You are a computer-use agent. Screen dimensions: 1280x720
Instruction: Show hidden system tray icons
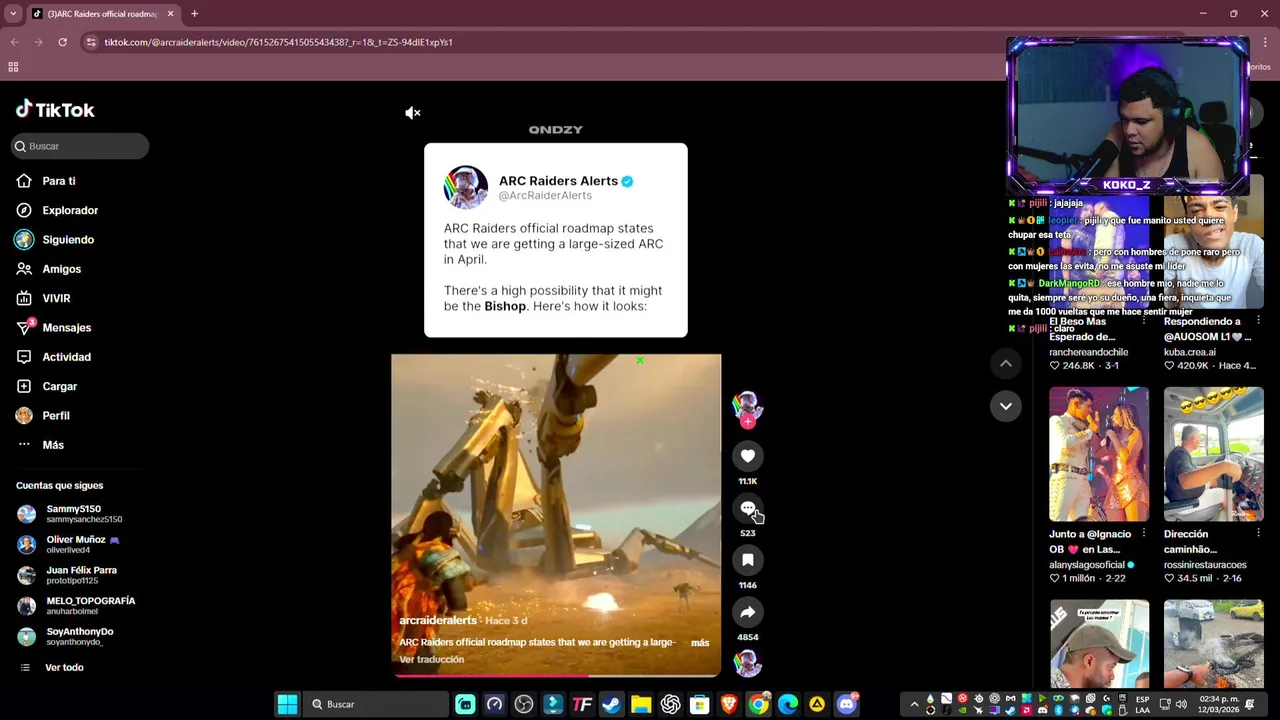[914, 704]
